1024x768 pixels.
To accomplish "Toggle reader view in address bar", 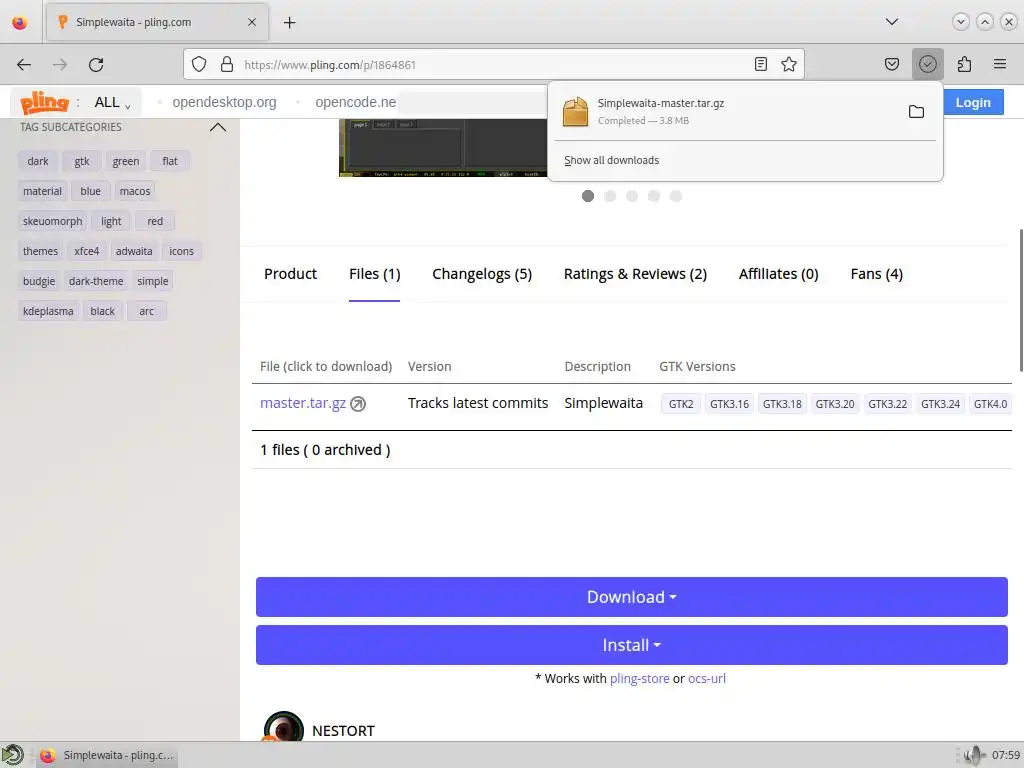I will [x=761, y=64].
